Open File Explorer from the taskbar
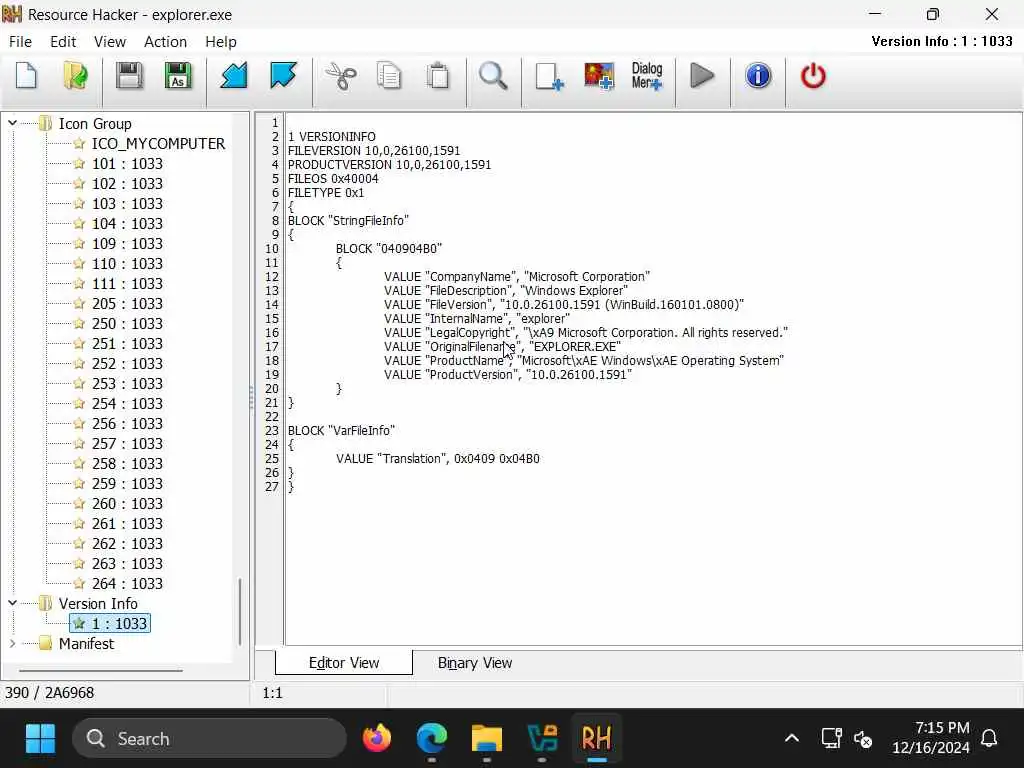 [x=487, y=739]
